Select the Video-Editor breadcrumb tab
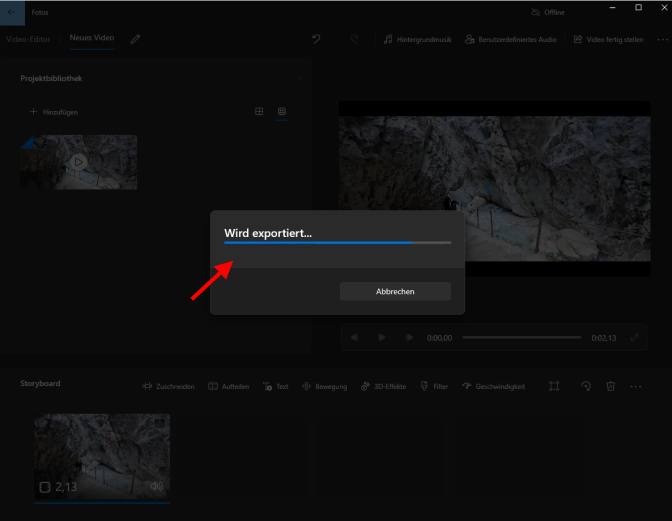 27,39
